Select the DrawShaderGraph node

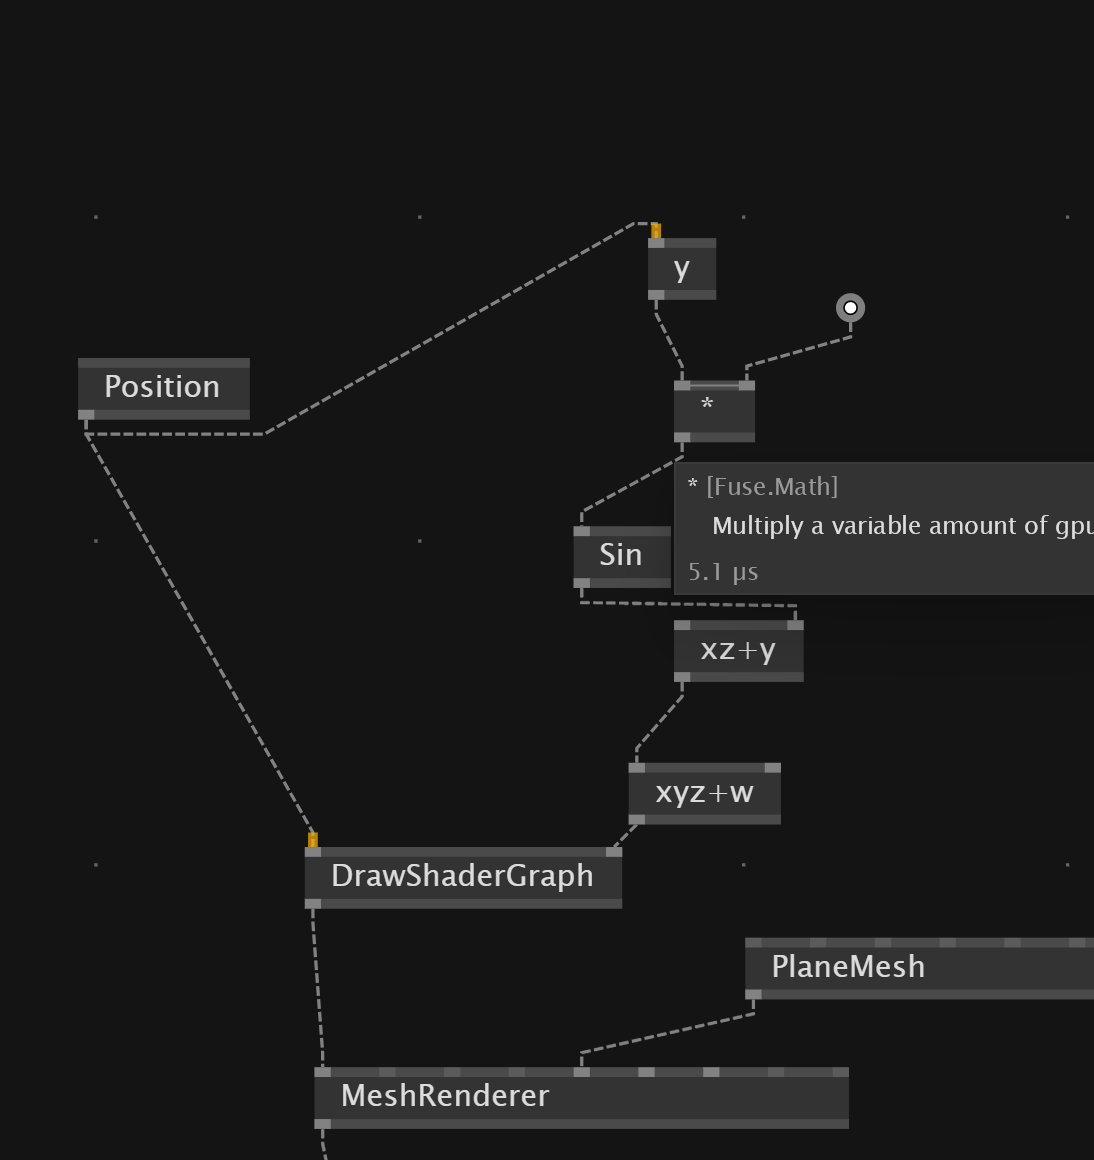463,877
